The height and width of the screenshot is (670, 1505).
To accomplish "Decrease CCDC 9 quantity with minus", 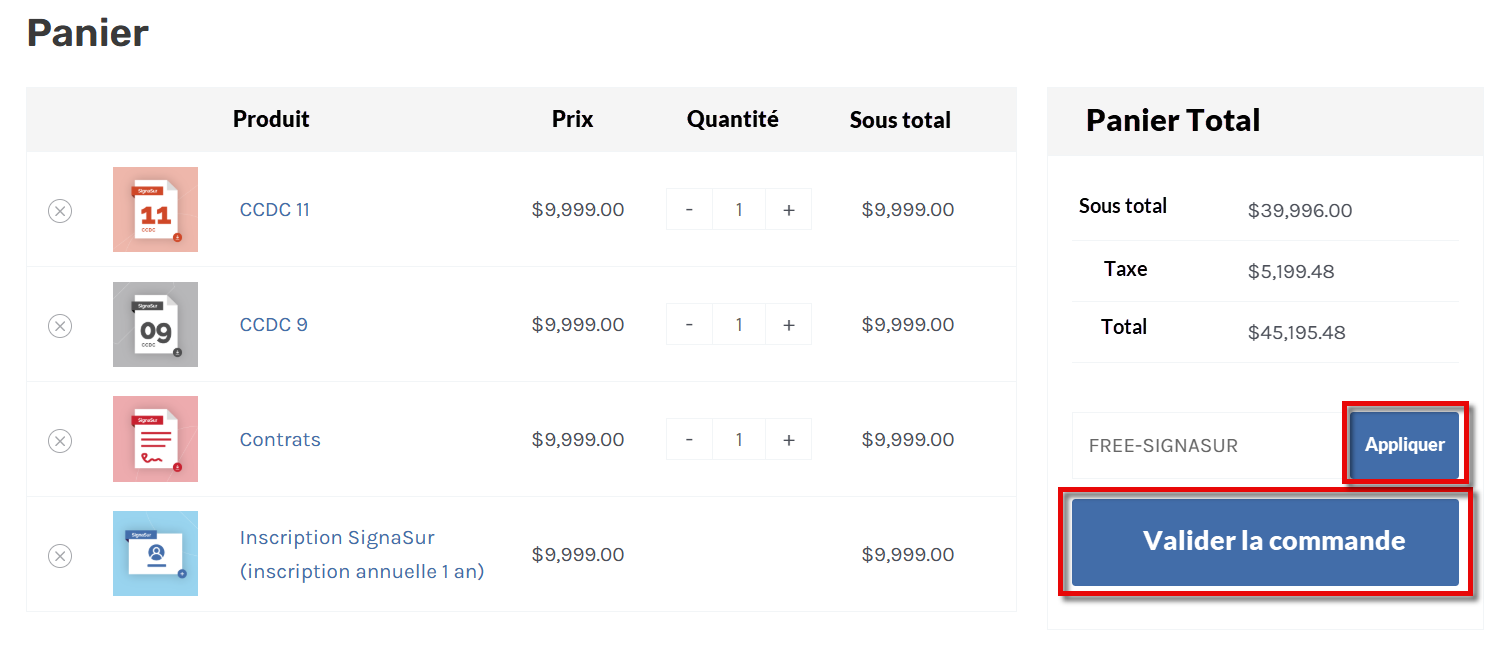I will coord(689,325).
